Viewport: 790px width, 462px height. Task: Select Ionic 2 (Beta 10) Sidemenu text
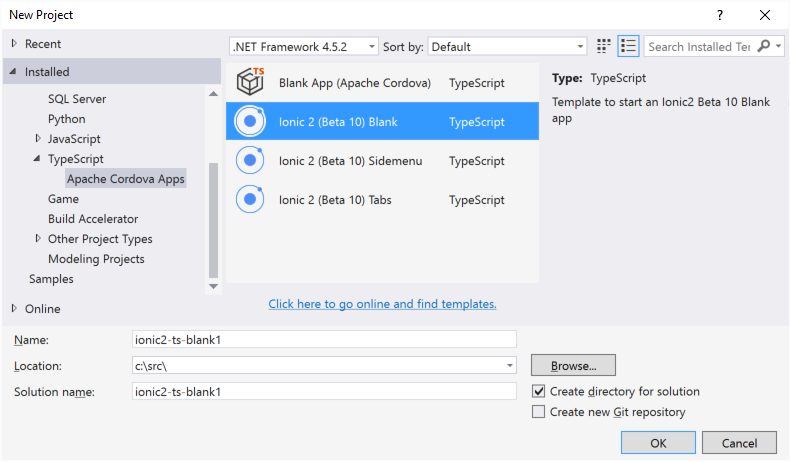click(x=351, y=161)
